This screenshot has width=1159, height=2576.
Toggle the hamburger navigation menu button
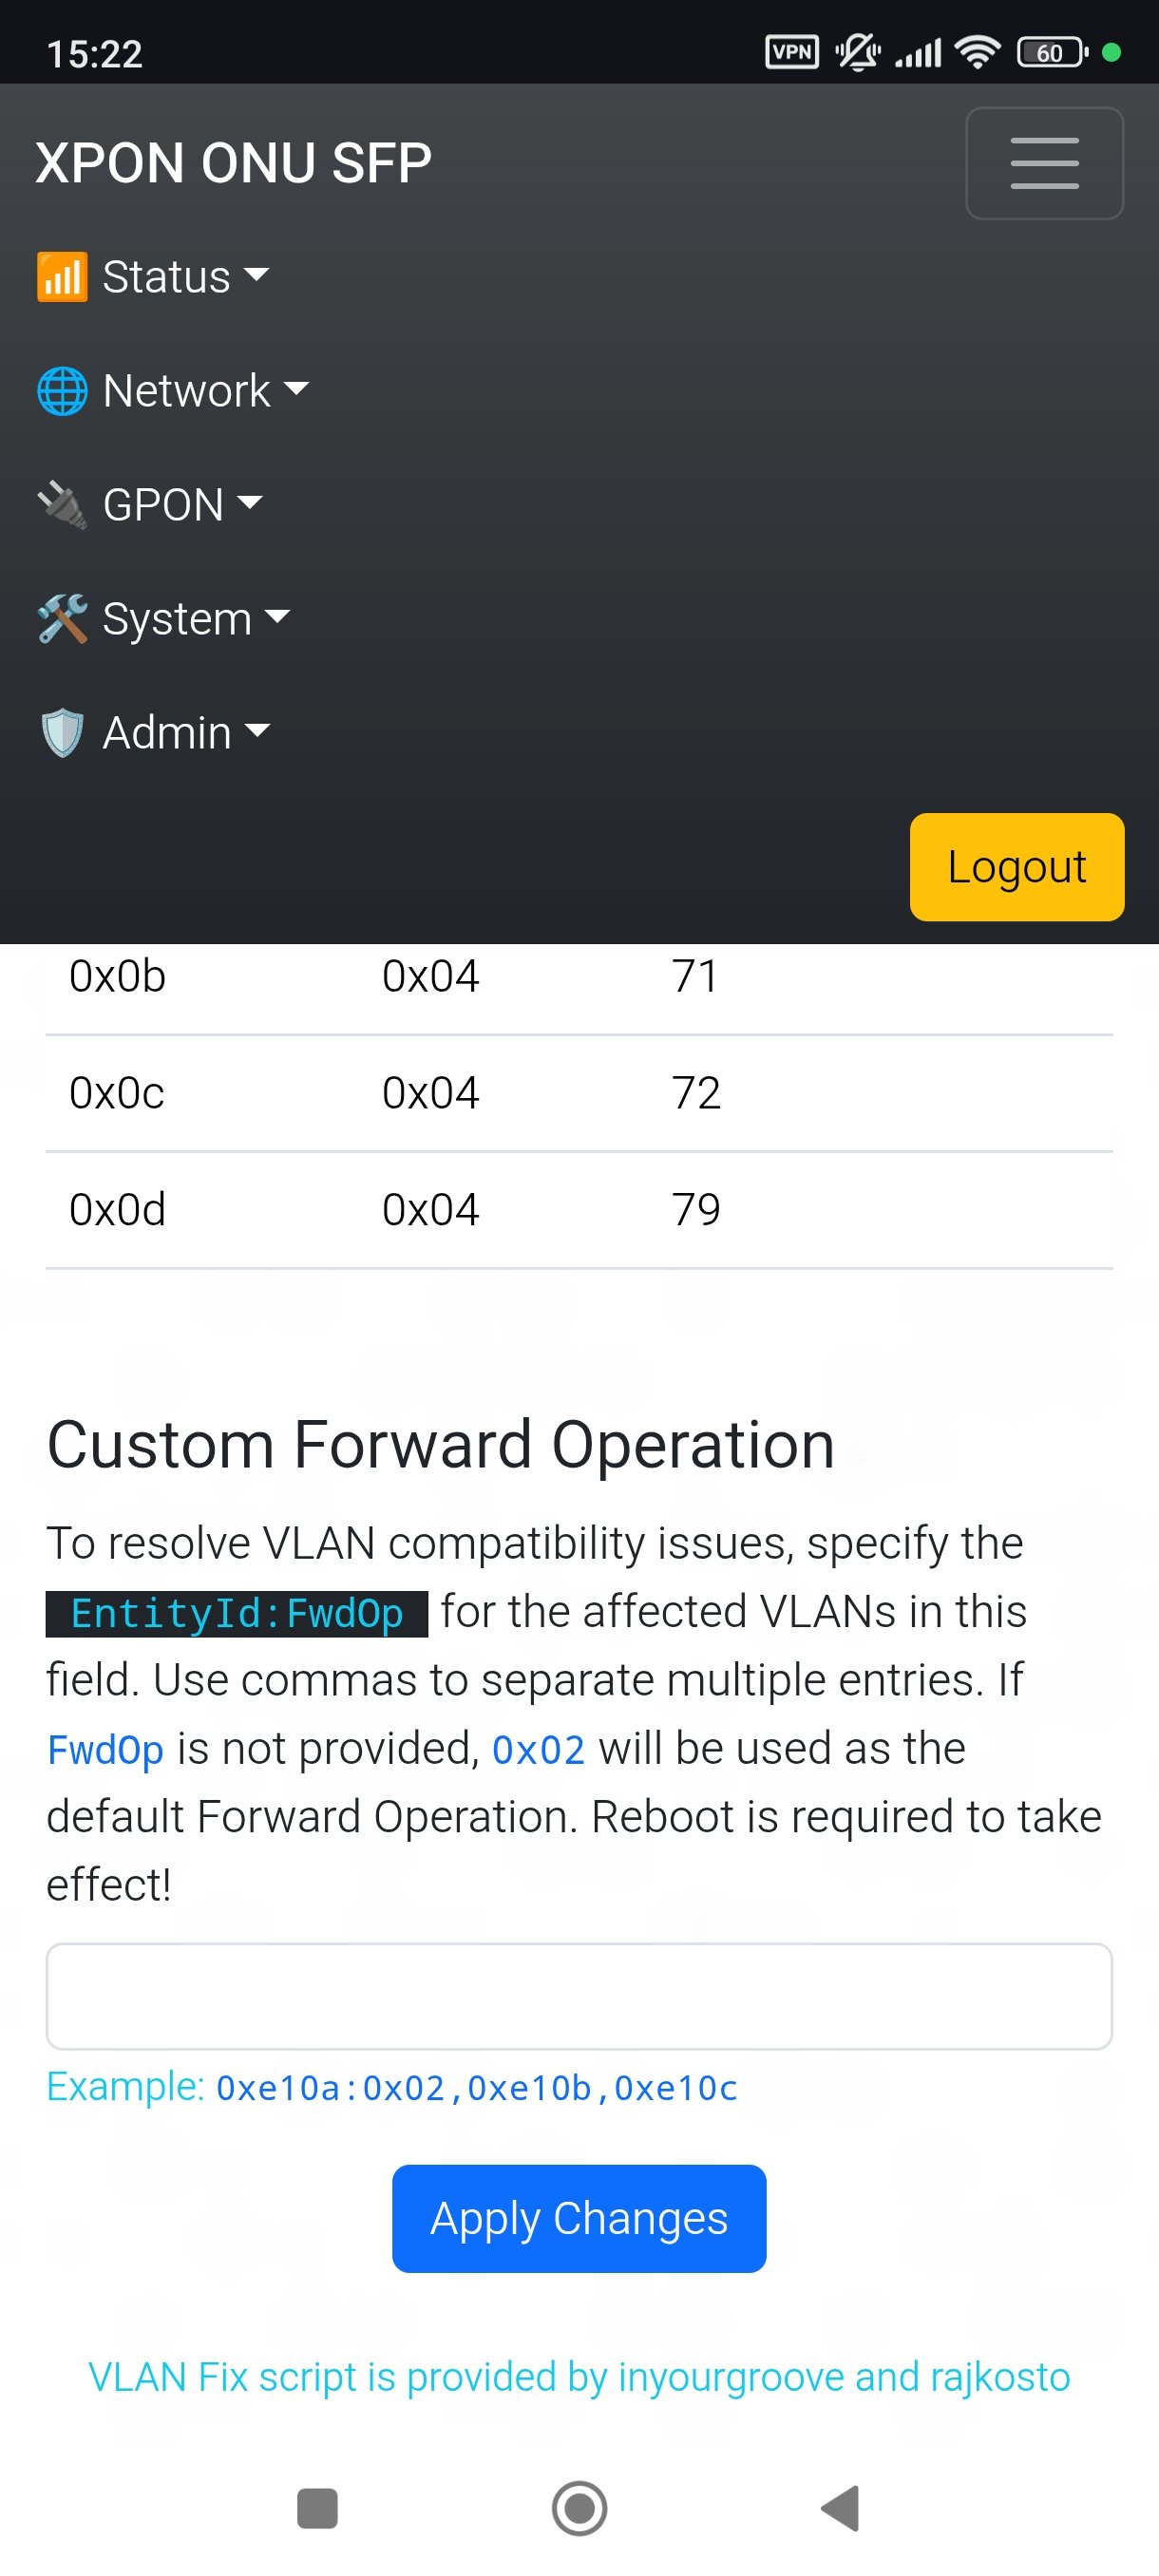coord(1044,163)
